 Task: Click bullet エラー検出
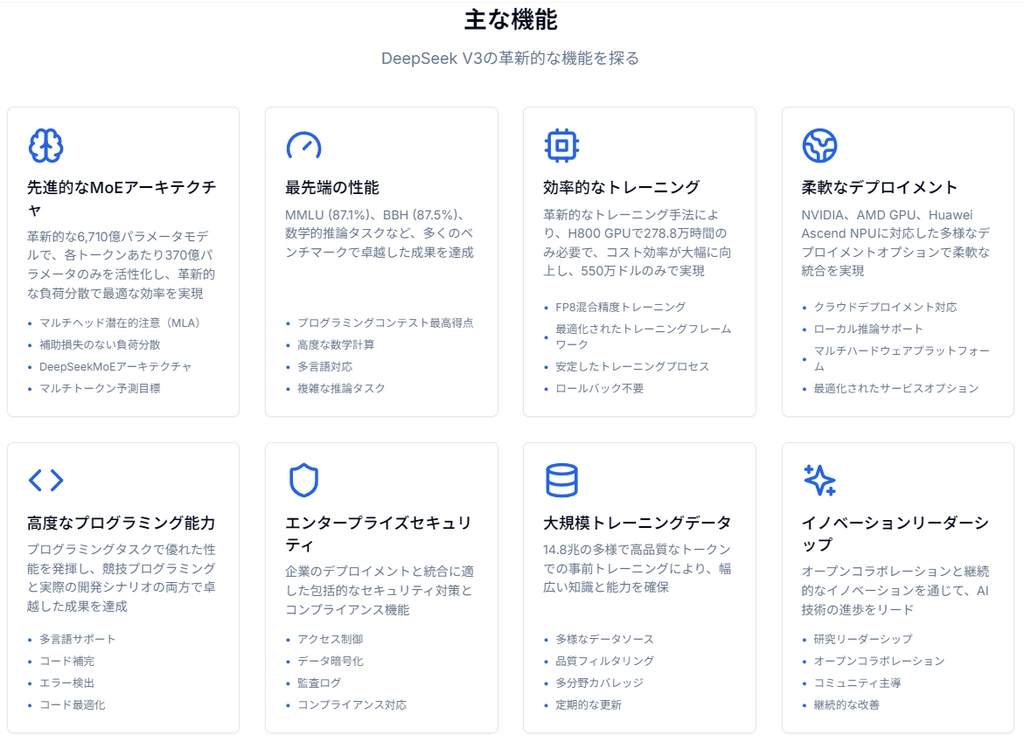pyautogui.click(x=67, y=683)
